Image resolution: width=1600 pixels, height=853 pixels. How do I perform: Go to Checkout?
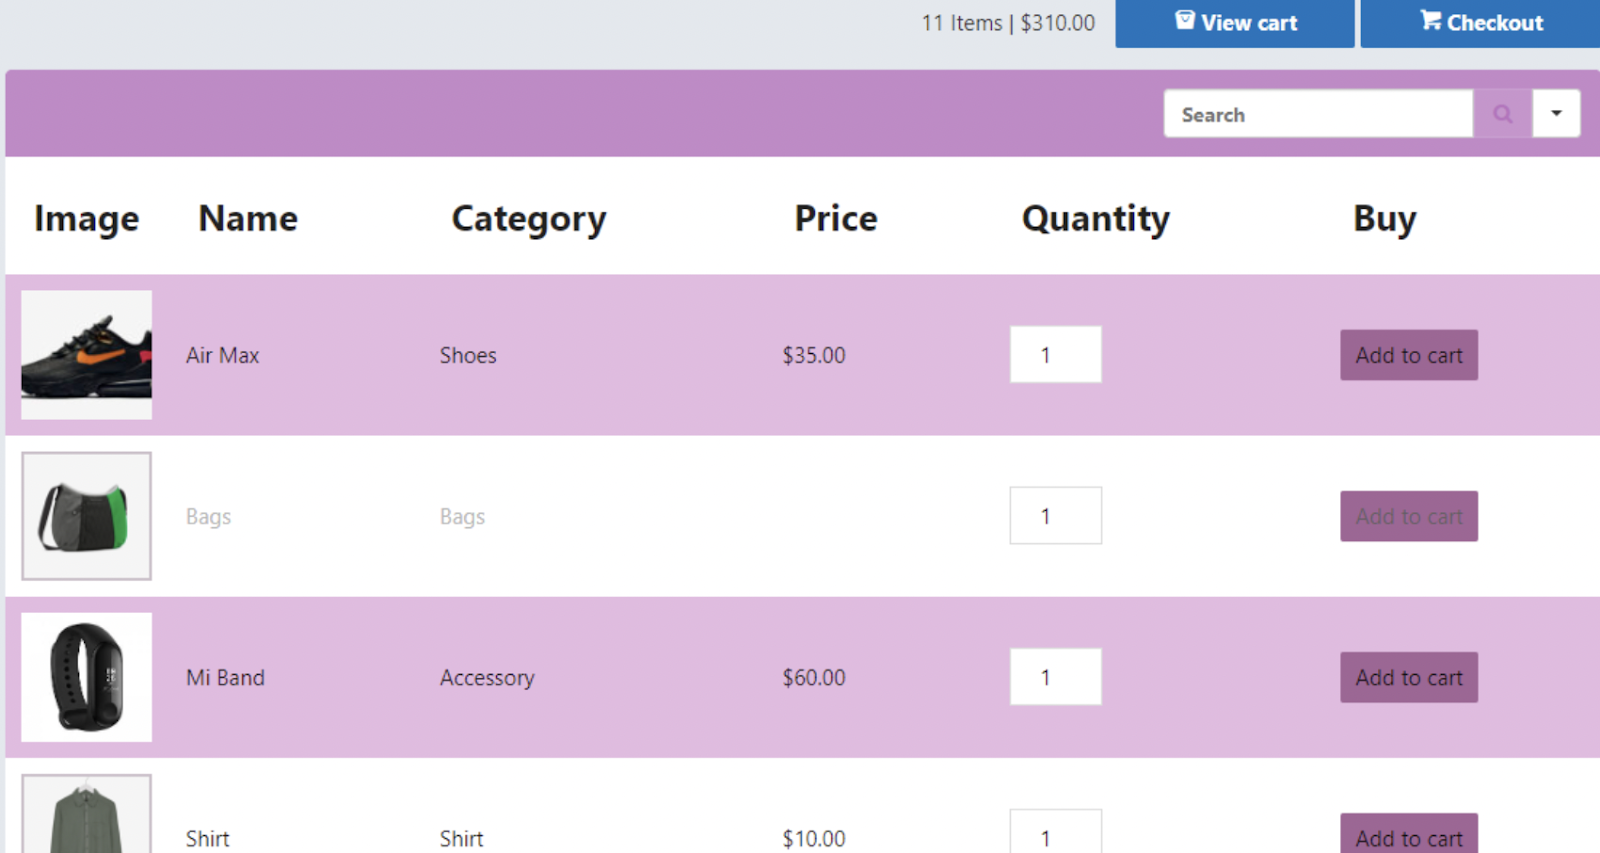click(x=1480, y=23)
